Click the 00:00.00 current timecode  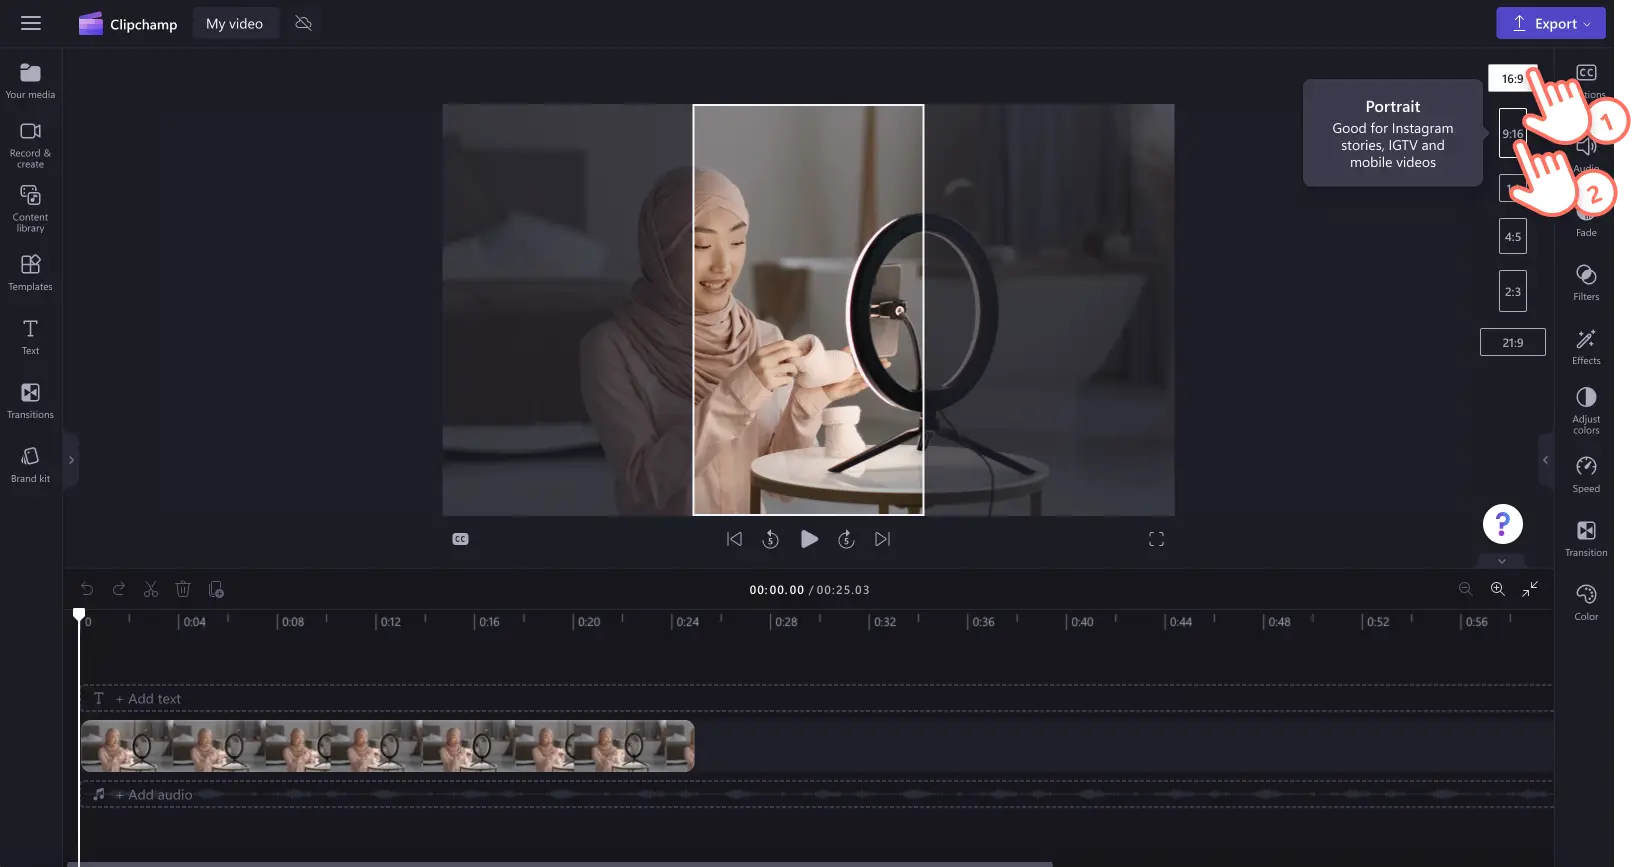pyautogui.click(x=777, y=590)
